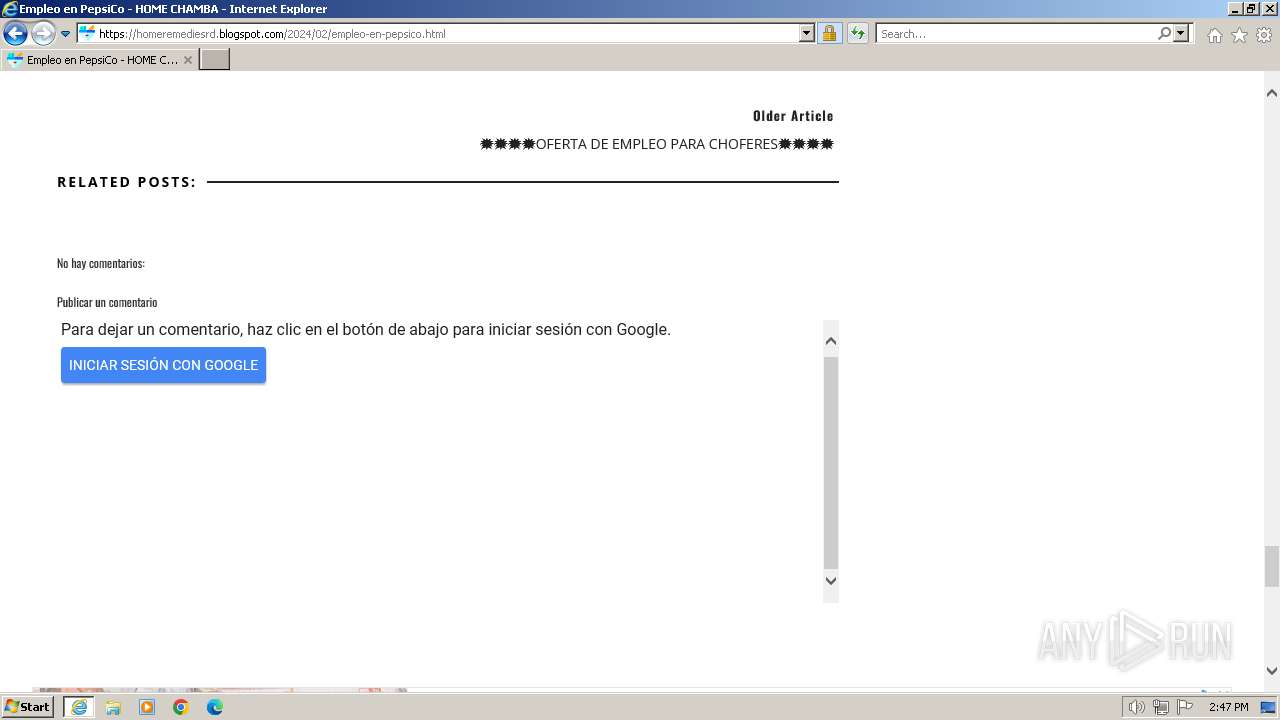Click the No hay comentarios text
The width and height of the screenshot is (1280, 720).
click(101, 263)
